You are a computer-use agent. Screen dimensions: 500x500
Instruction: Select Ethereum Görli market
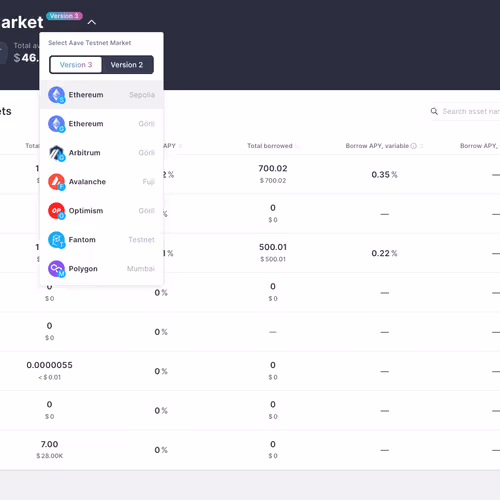pyautogui.click(x=101, y=124)
